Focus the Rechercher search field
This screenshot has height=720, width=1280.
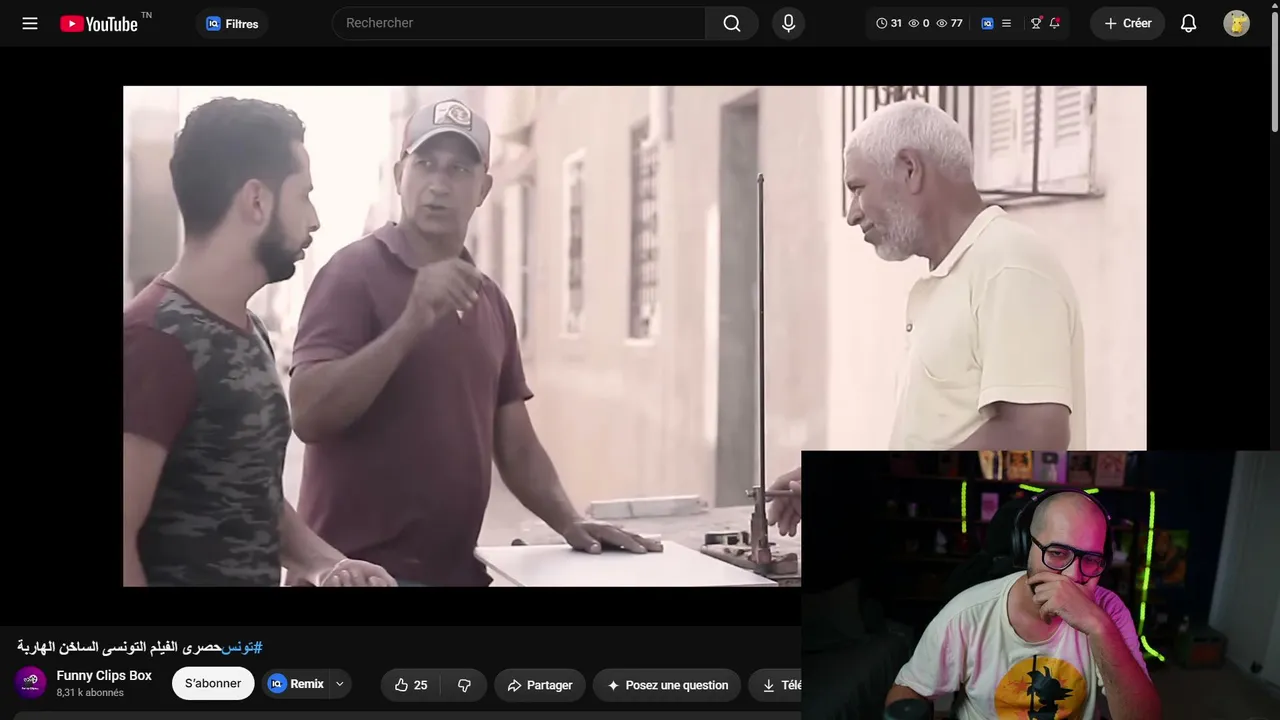click(x=519, y=23)
